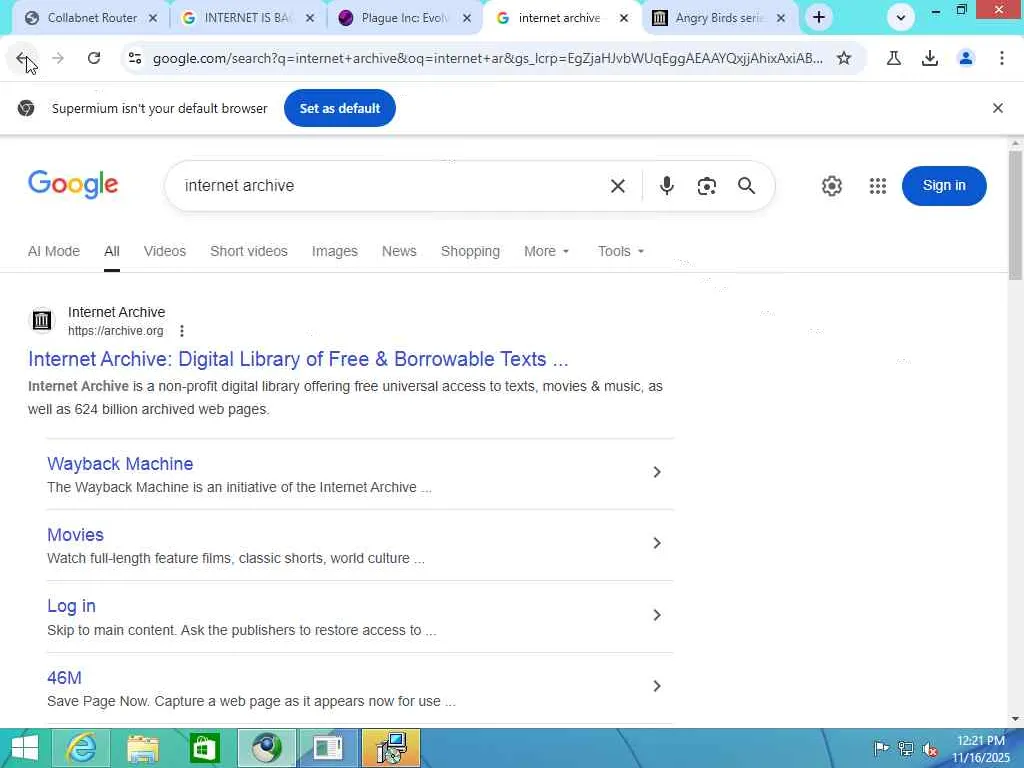Open the Google apps grid

[x=878, y=186]
